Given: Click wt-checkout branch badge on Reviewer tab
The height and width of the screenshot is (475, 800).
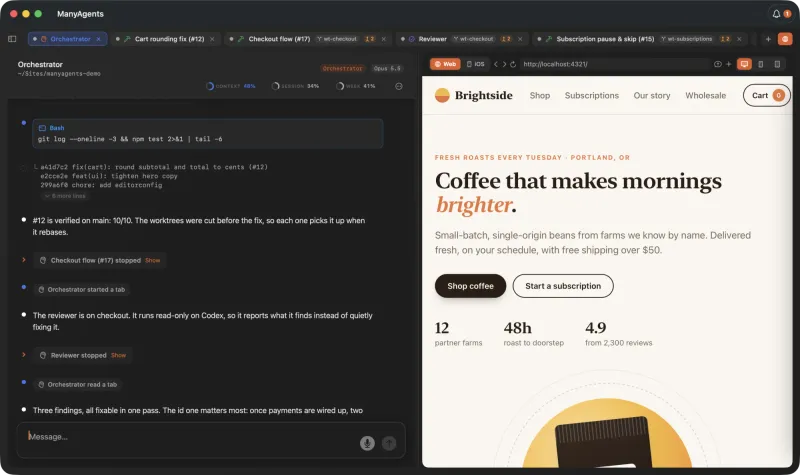Looking at the screenshot, I should click(473, 39).
